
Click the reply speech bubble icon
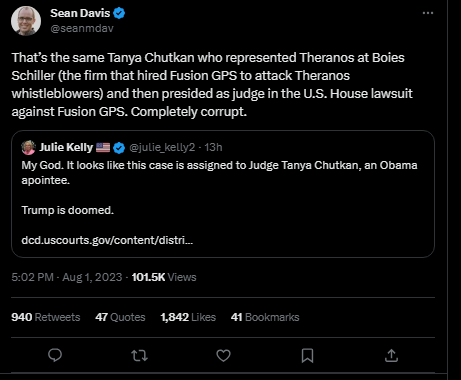[x=55, y=355]
